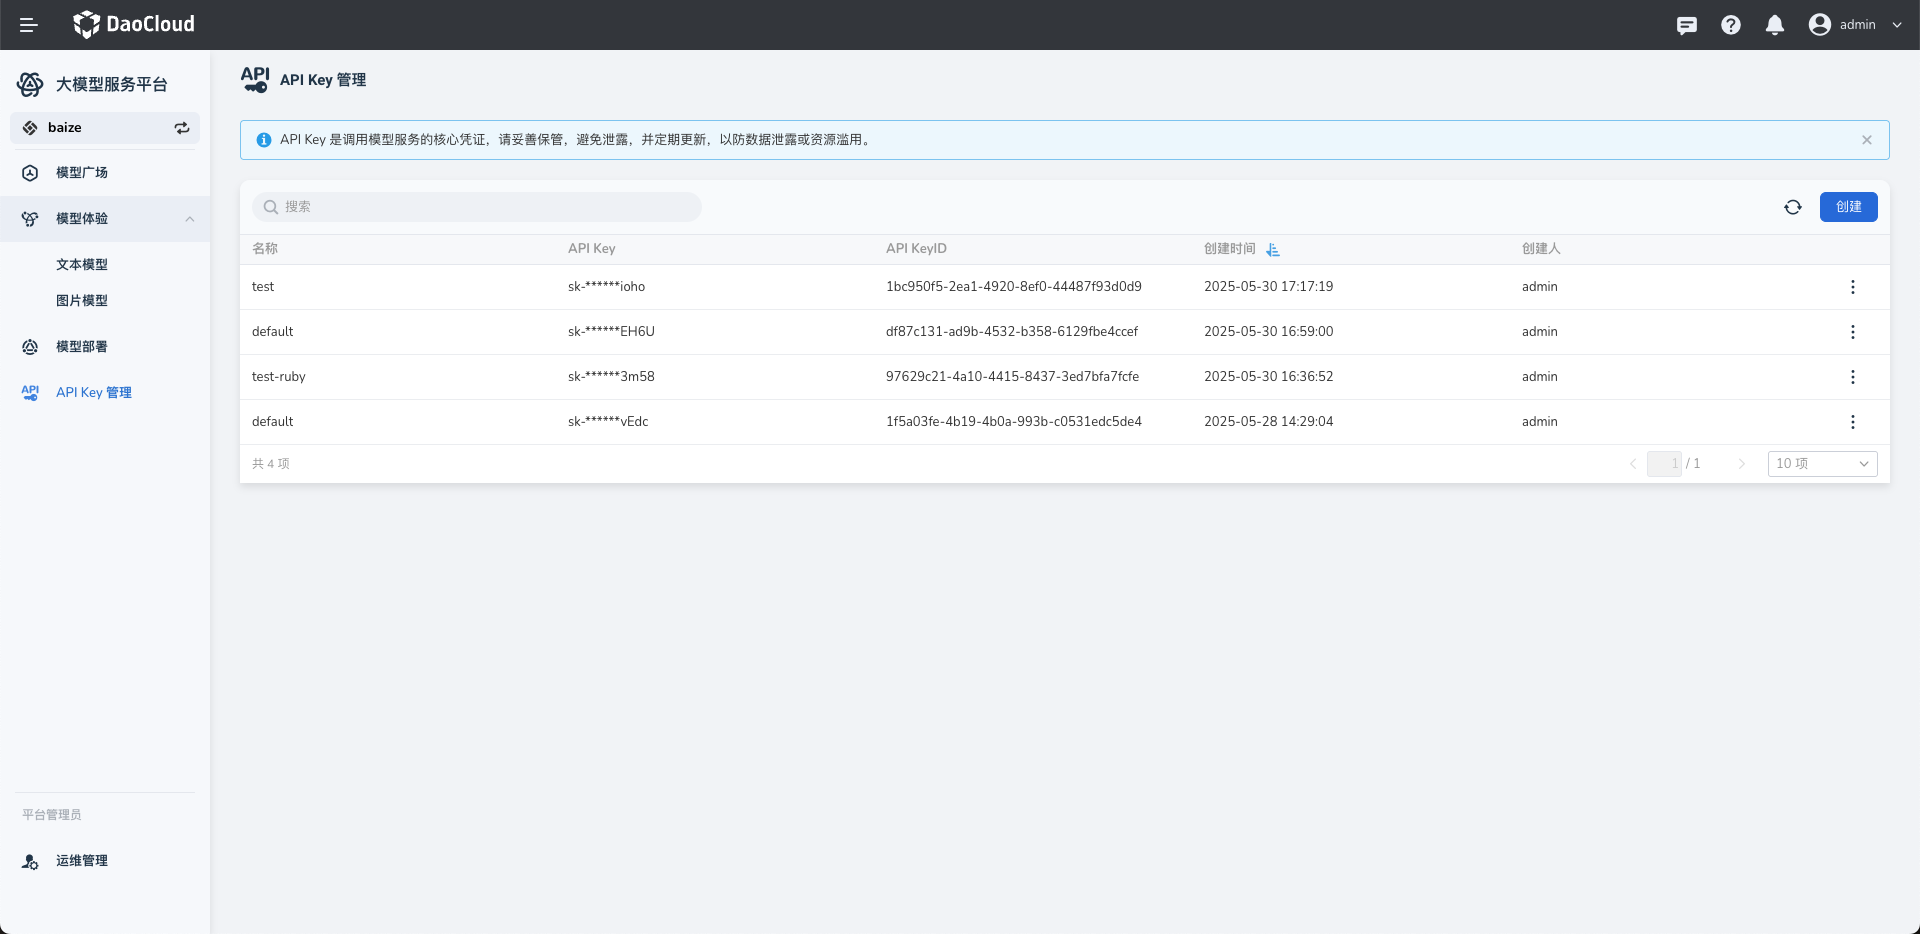Viewport: 1920px width, 934px height.
Task: Open 运维管理 in the sidebar
Action: [82, 861]
